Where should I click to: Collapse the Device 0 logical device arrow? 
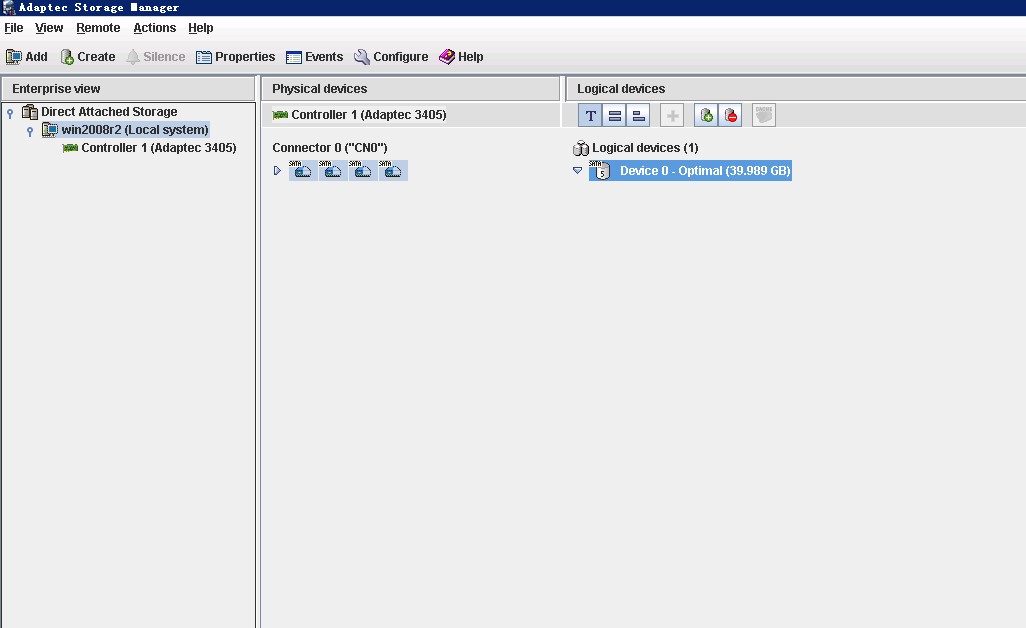pyautogui.click(x=577, y=171)
